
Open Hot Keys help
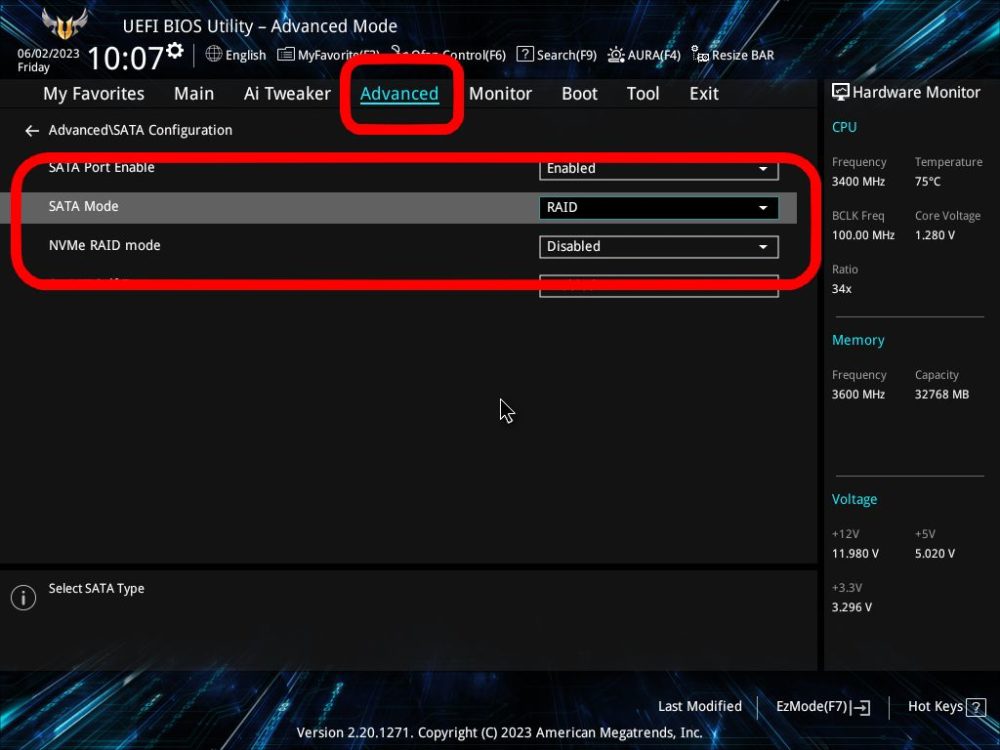click(946, 707)
